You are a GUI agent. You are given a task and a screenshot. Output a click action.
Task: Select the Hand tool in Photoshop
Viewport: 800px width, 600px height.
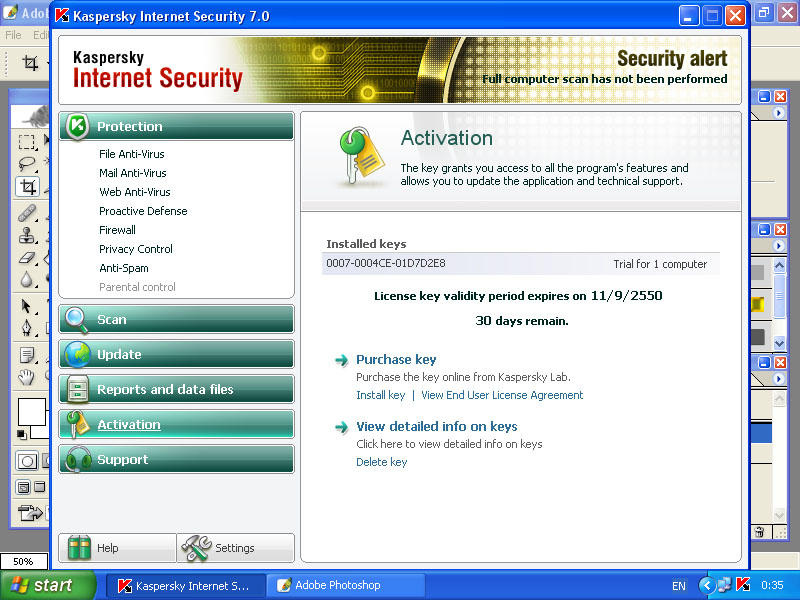(x=27, y=377)
